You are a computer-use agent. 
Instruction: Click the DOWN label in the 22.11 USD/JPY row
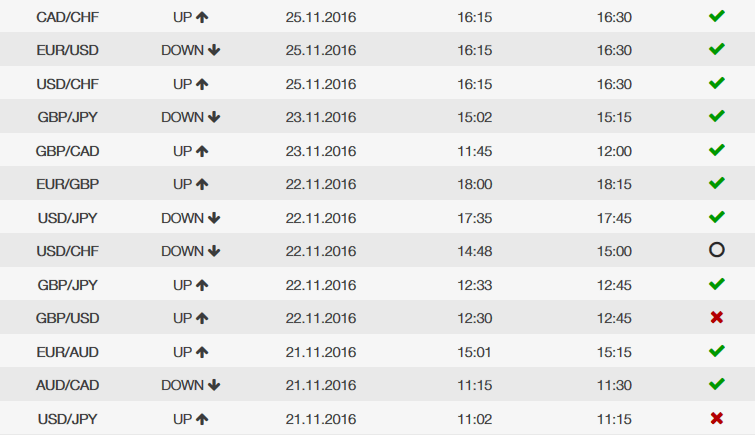(182, 218)
